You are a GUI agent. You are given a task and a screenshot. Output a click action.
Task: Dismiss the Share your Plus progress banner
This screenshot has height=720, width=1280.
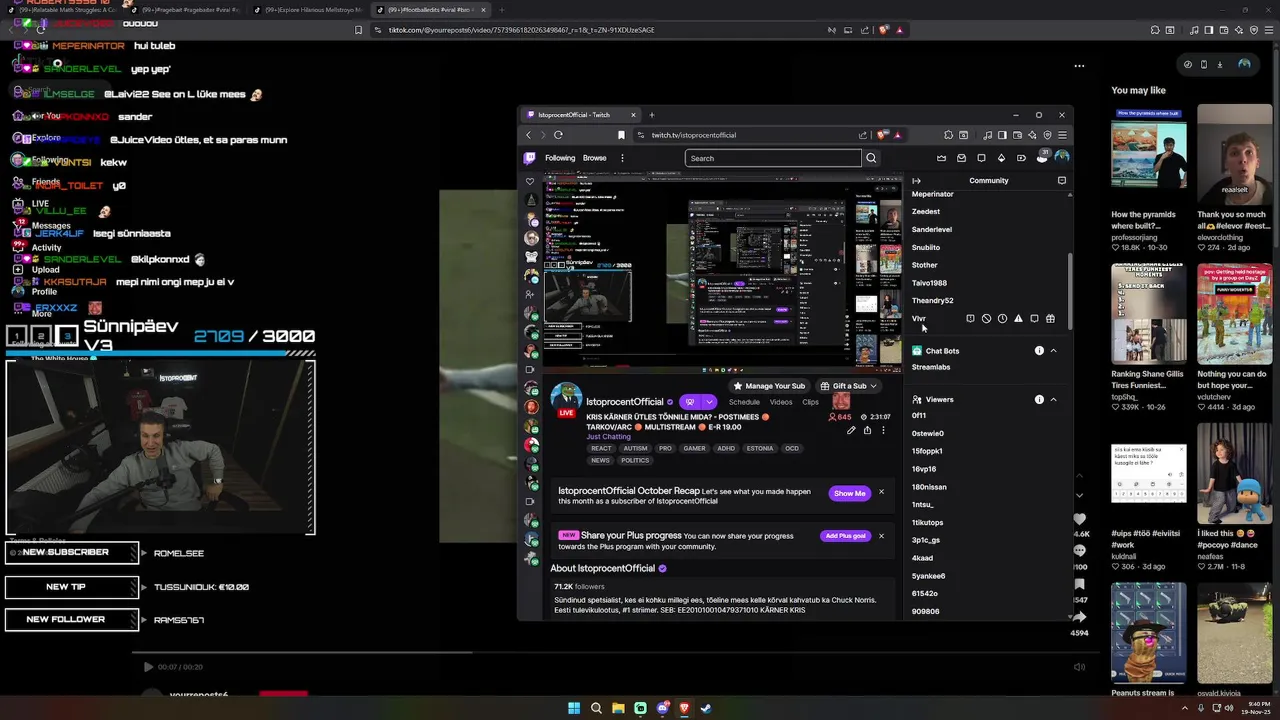pos(881,536)
